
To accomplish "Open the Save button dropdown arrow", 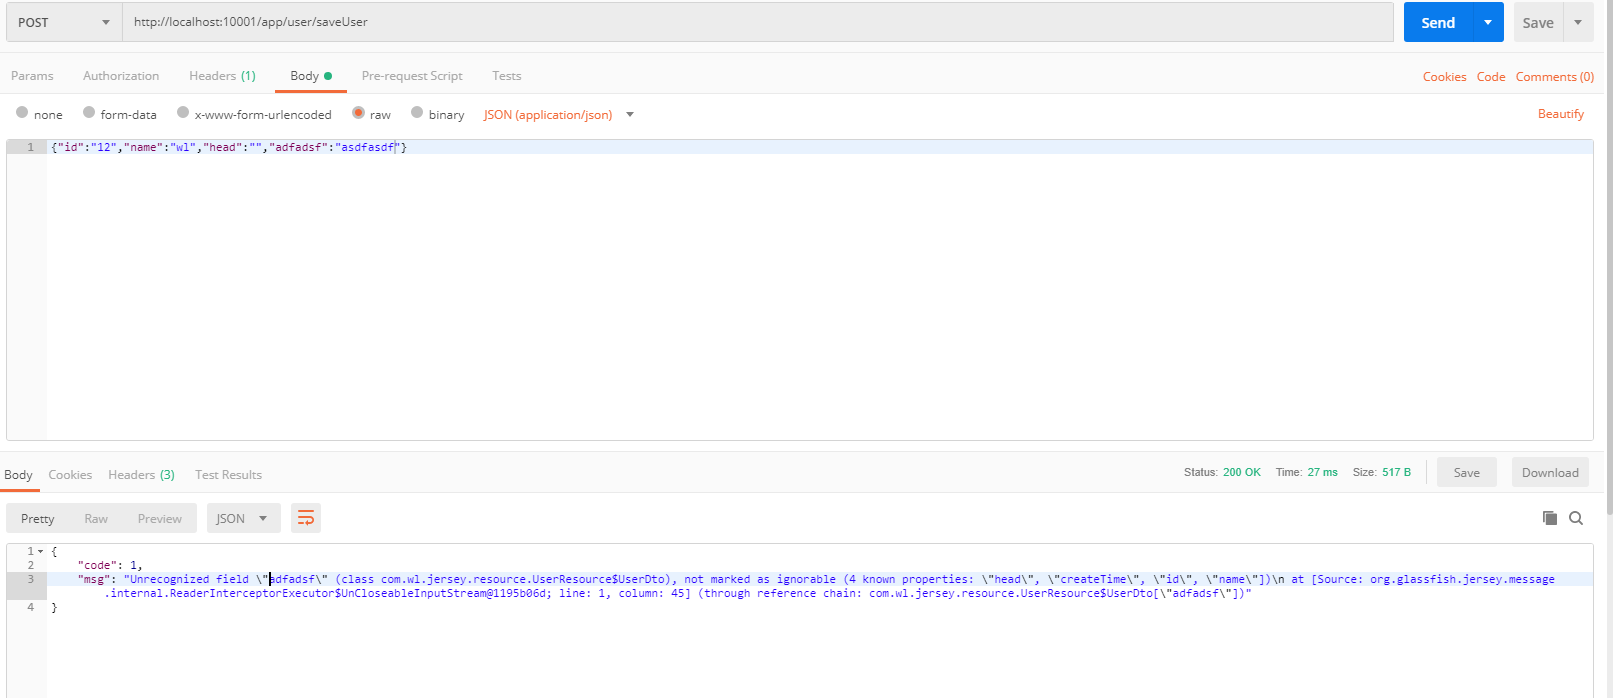I will click(1578, 22).
